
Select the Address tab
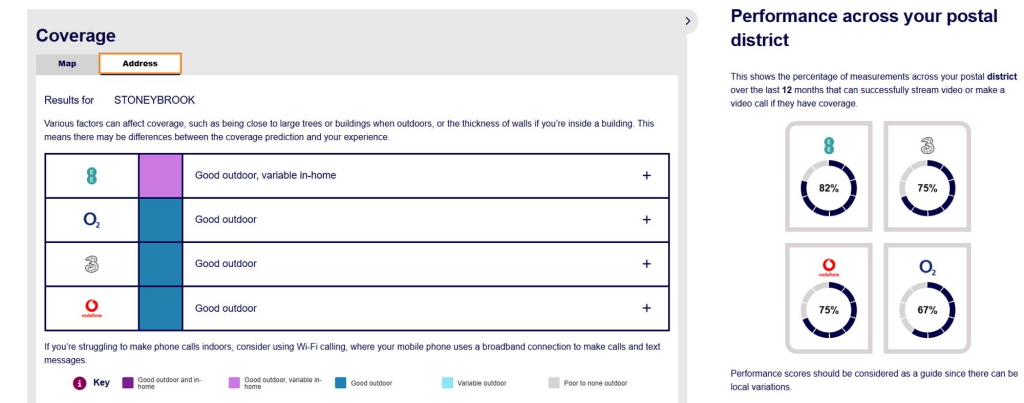140,64
